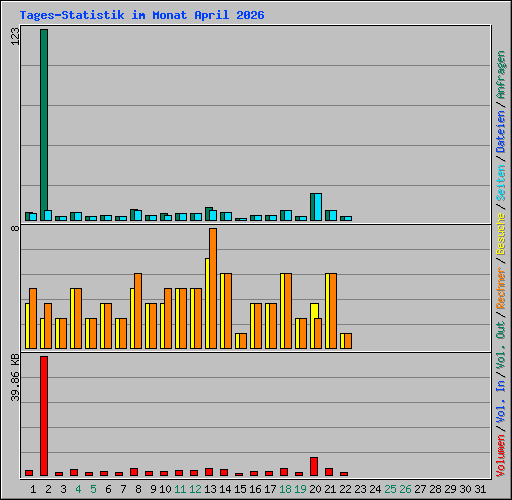Image resolution: width=512 pixels, height=500 pixels.
Task: Click the 'Volumen' legend label
Action: [501, 456]
